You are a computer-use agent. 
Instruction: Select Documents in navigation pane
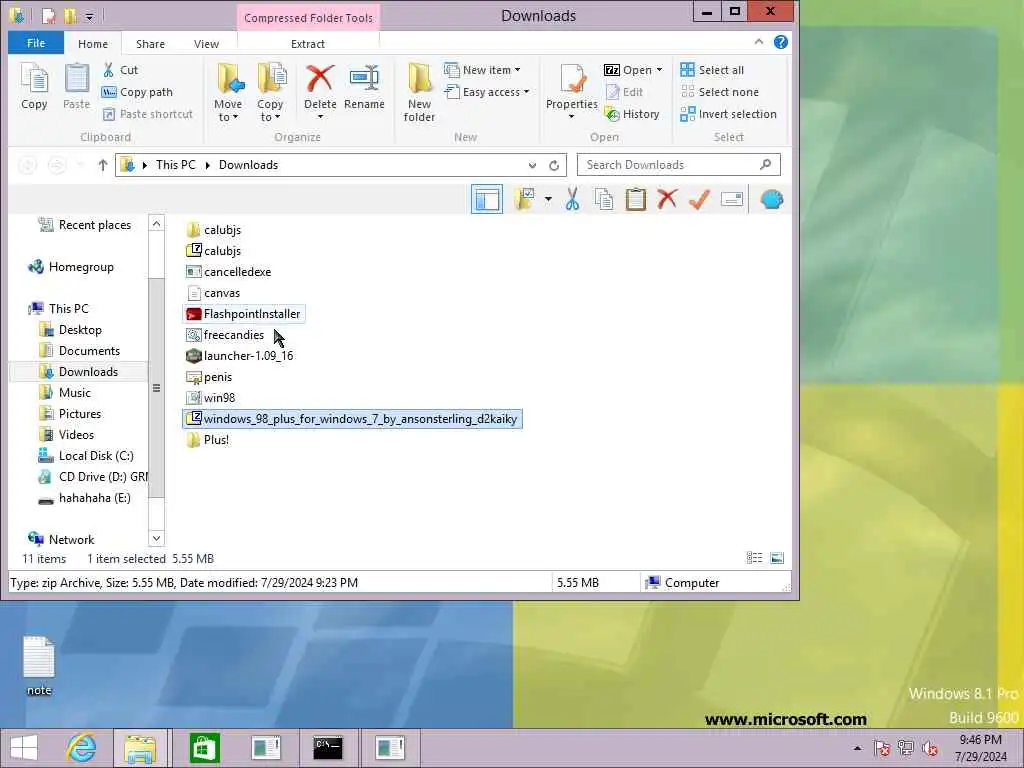click(89, 351)
